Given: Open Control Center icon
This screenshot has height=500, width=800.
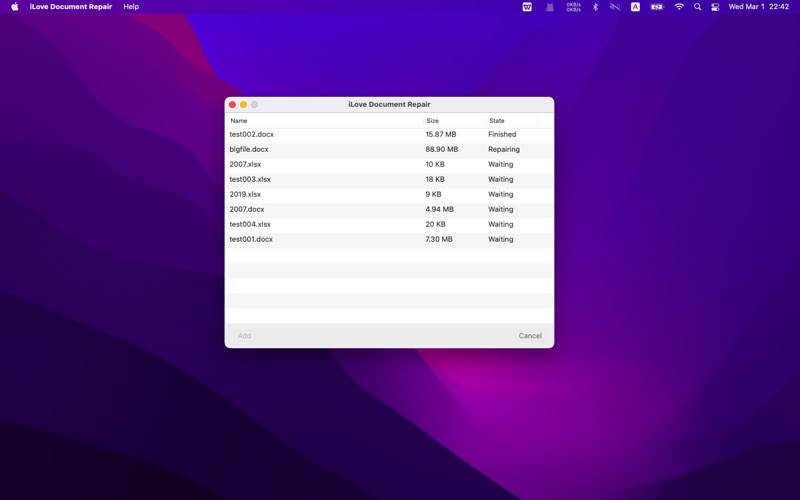Looking at the screenshot, I should [x=715, y=7].
